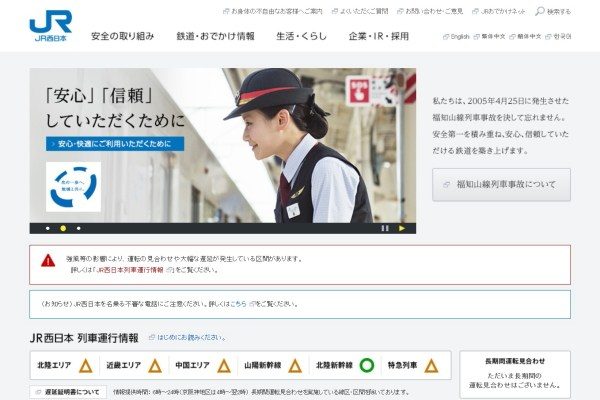Screen dimensions: 600x400
Task: Click the 遅延証明書について button
Action: [x=68, y=392]
